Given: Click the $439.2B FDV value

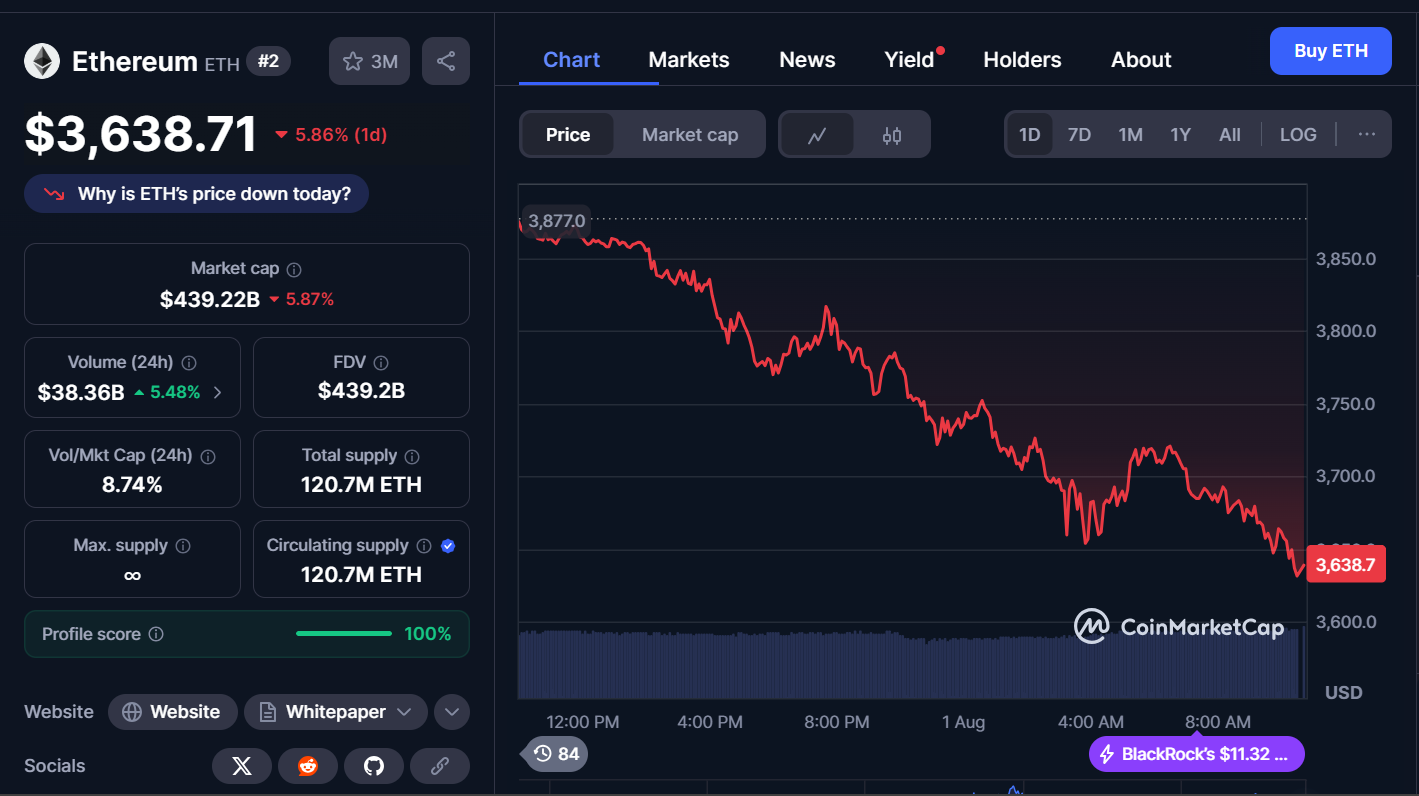Looking at the screenshot, I should [x=361, y=391].
